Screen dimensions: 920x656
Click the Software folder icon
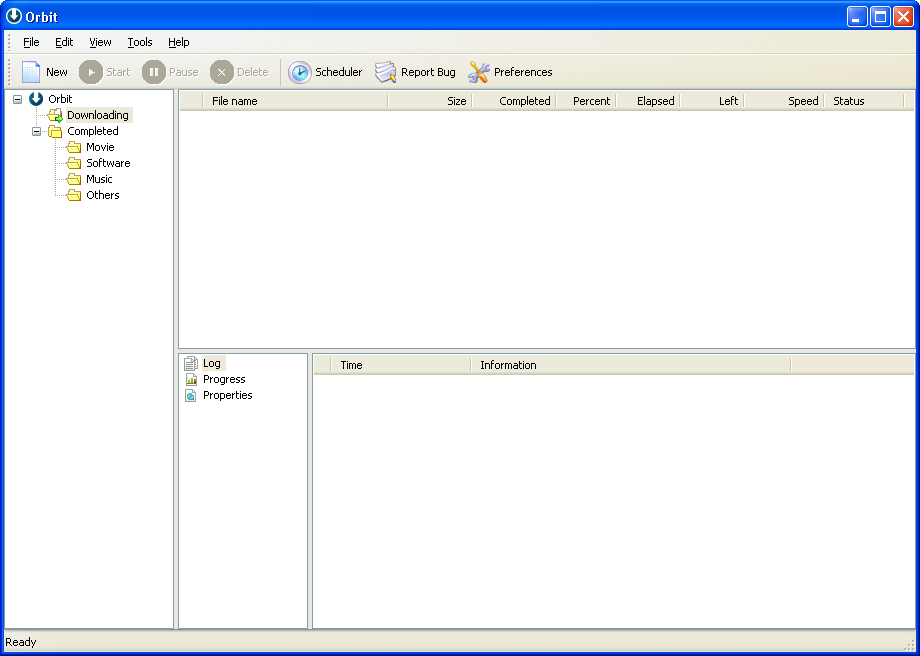[x=74, y=163]
